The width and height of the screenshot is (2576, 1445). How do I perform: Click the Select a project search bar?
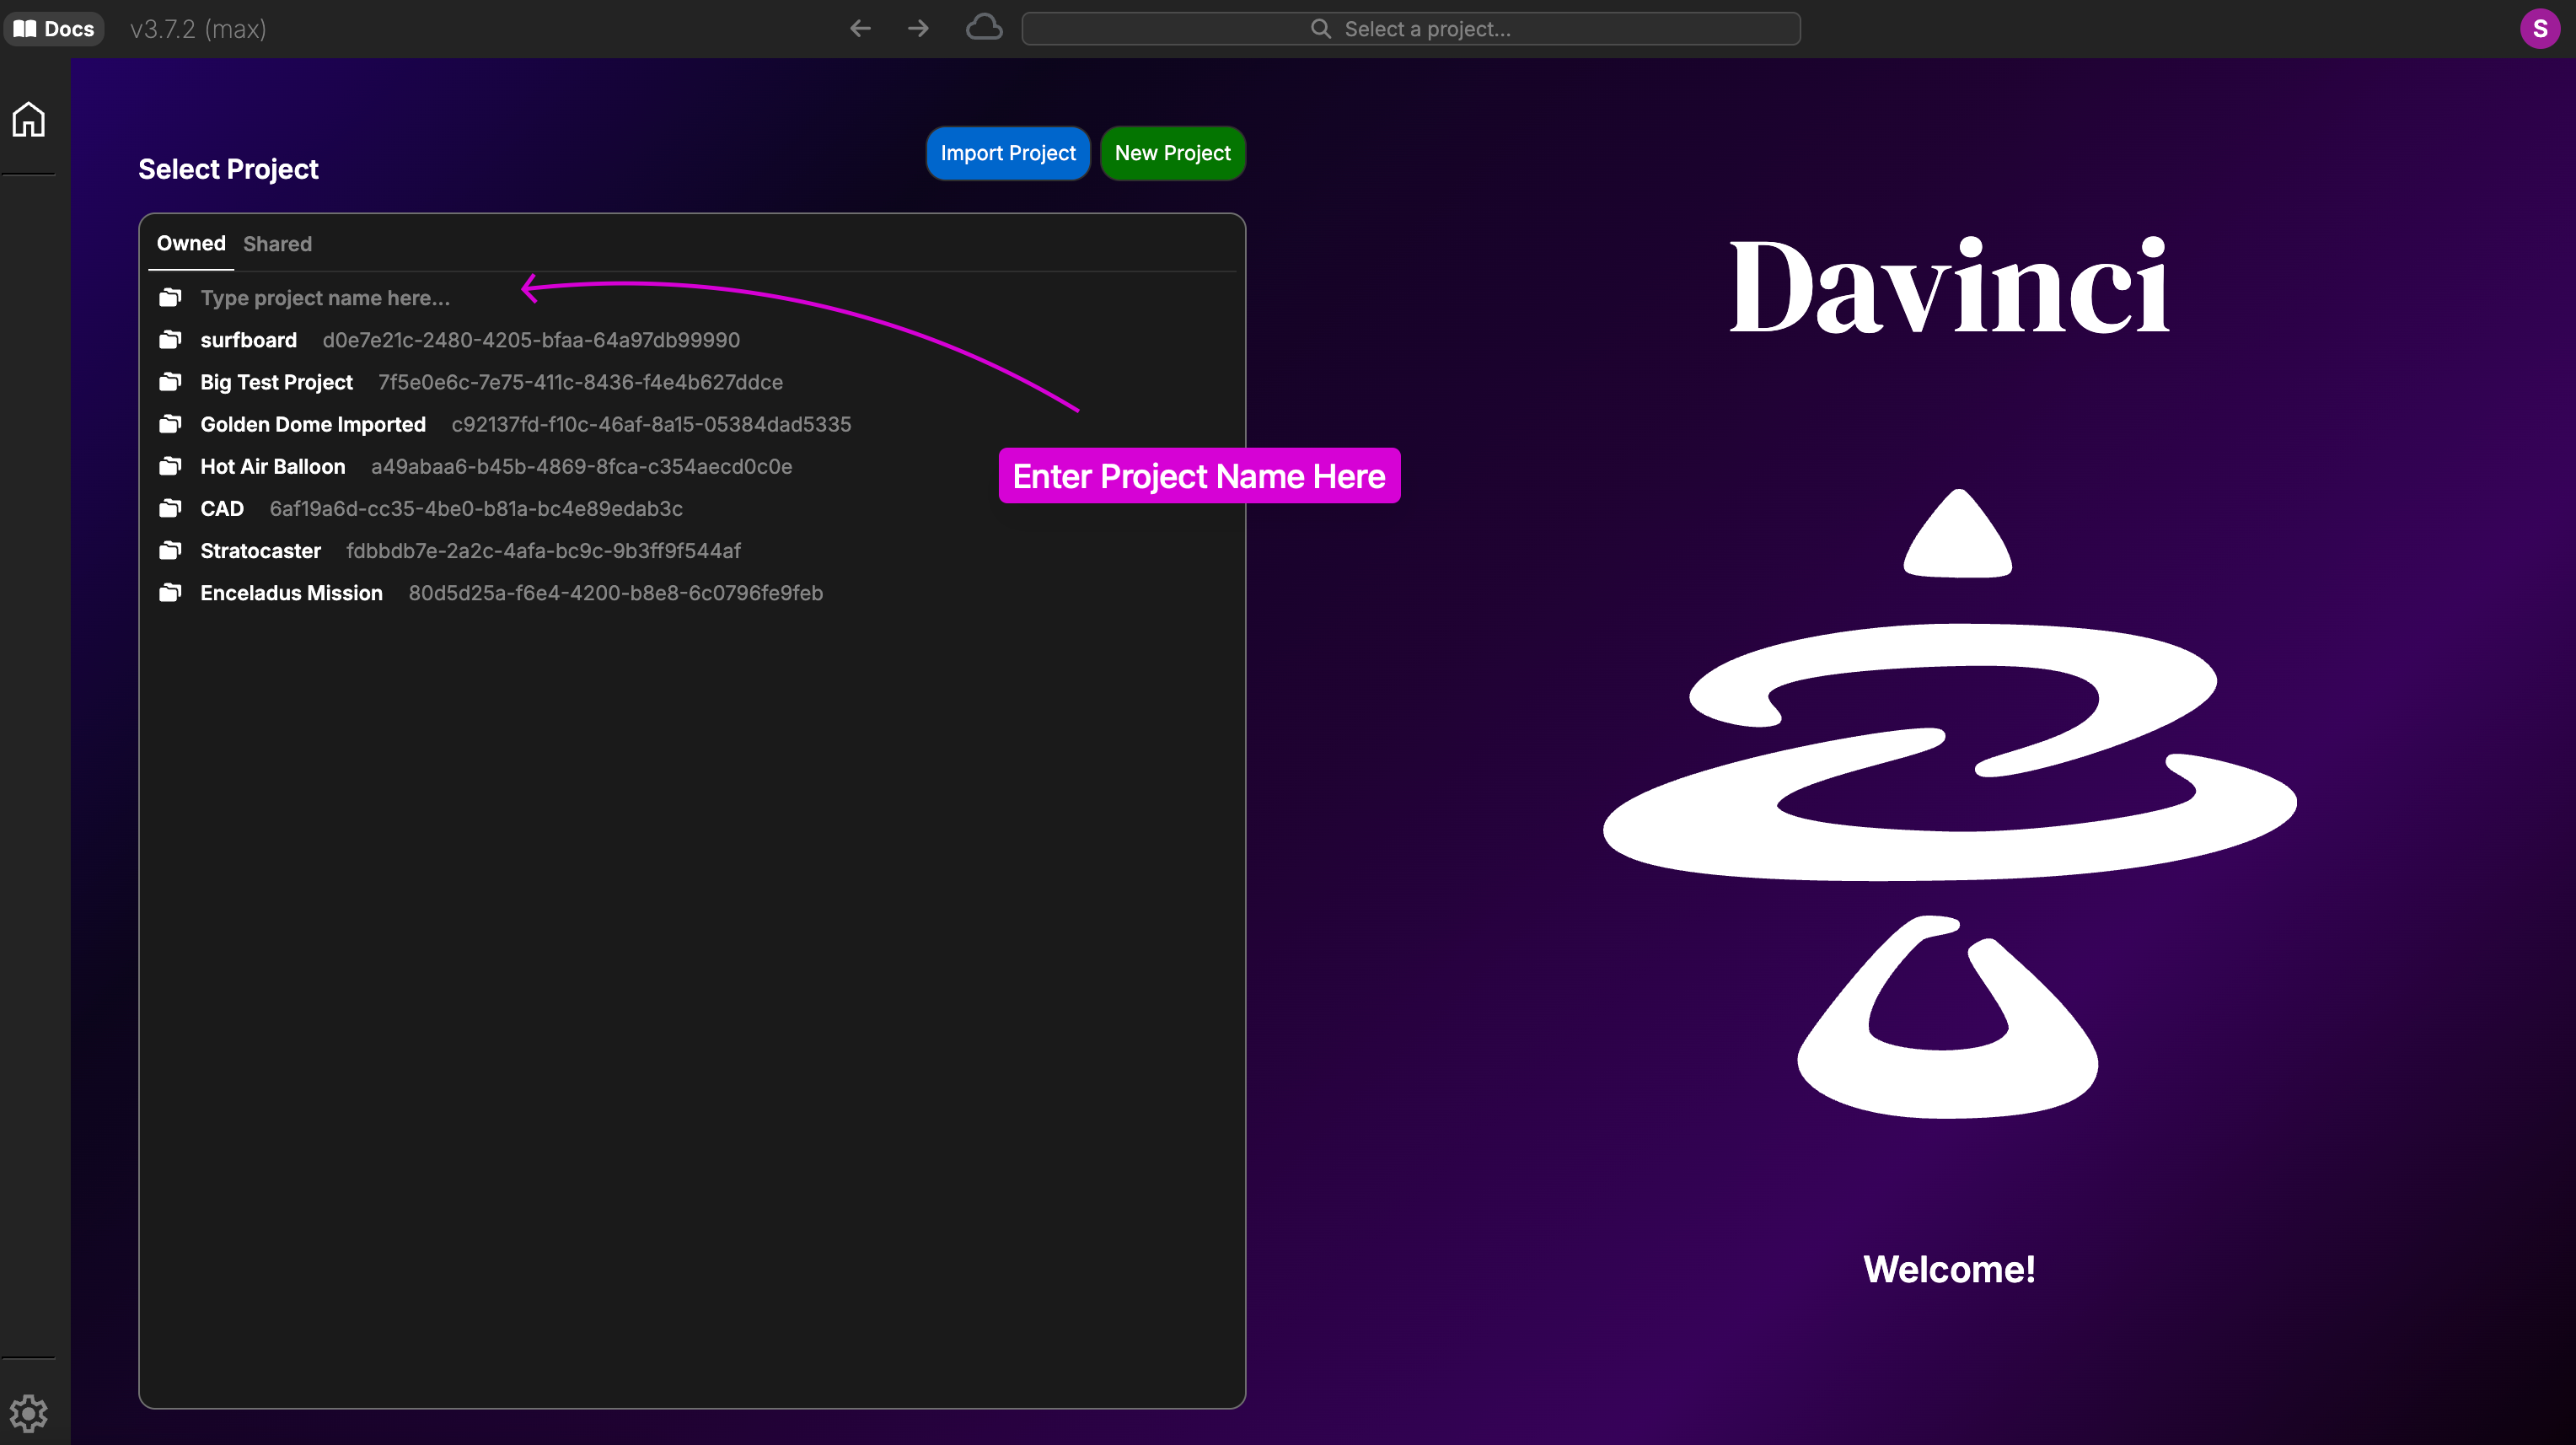tap(1410, 29)
